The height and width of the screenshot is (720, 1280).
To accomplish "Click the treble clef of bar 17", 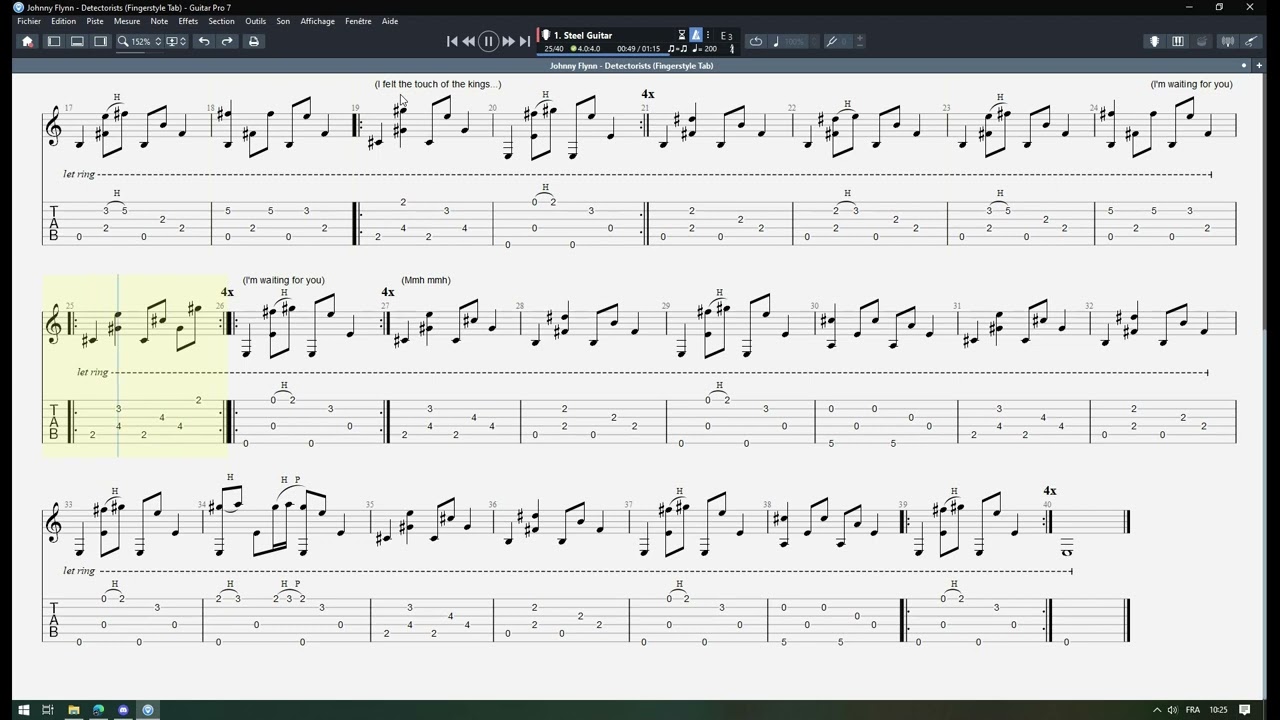I will 54,128.
